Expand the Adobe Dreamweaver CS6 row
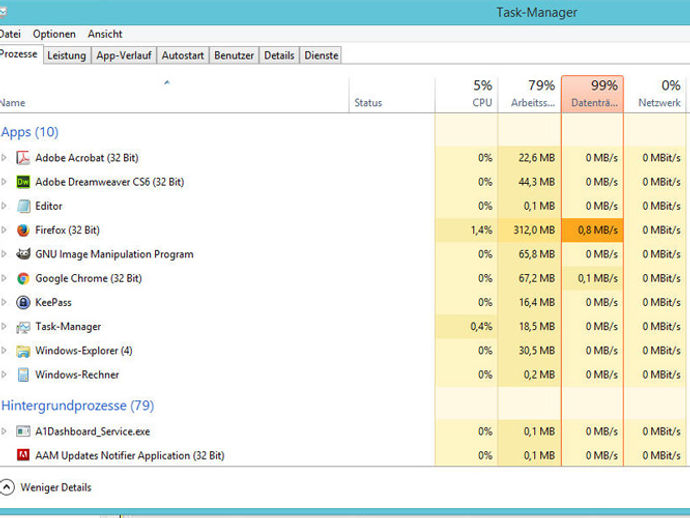This screenshot has width=690, height=518. coord(4,182)
